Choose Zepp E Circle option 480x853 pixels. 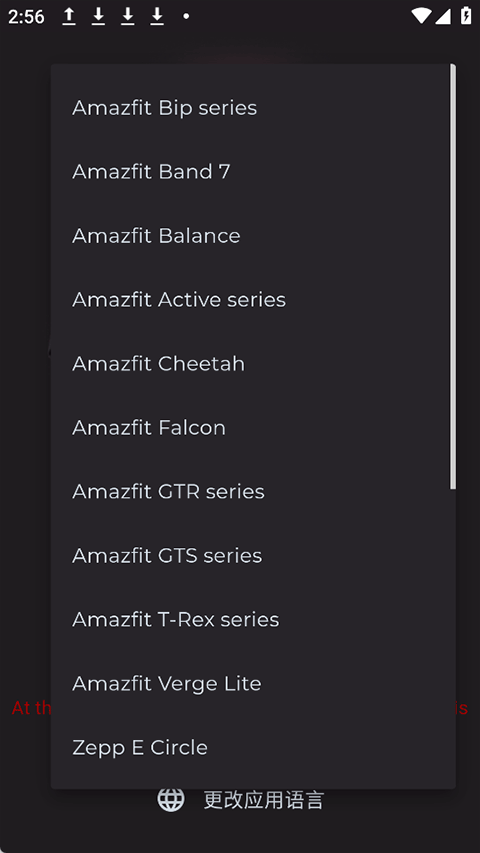(x=253, y=747)
